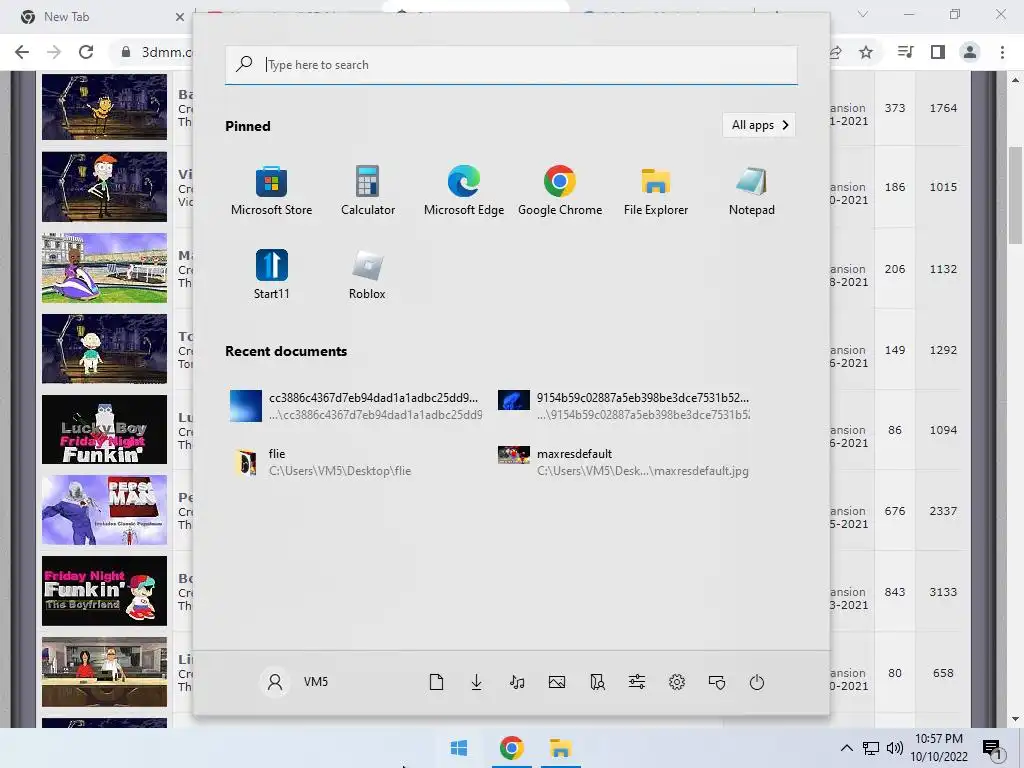Open Chrome three-dot menu

coord(1002,52)
